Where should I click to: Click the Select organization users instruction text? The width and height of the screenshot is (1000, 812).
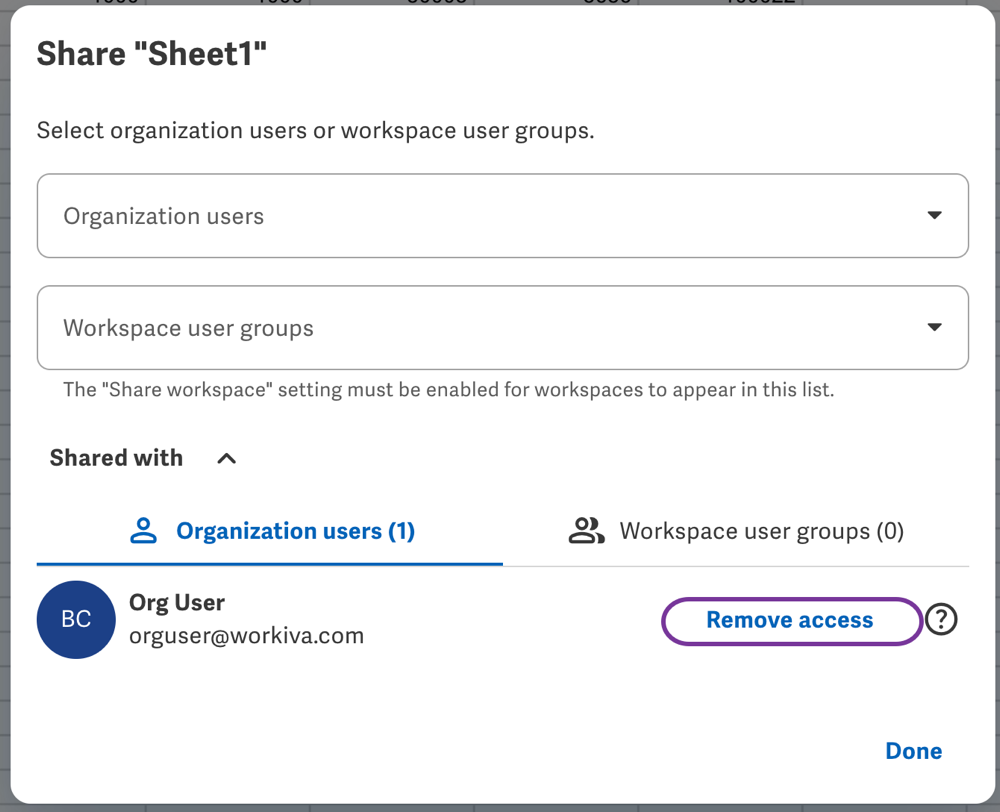point(315,131)
